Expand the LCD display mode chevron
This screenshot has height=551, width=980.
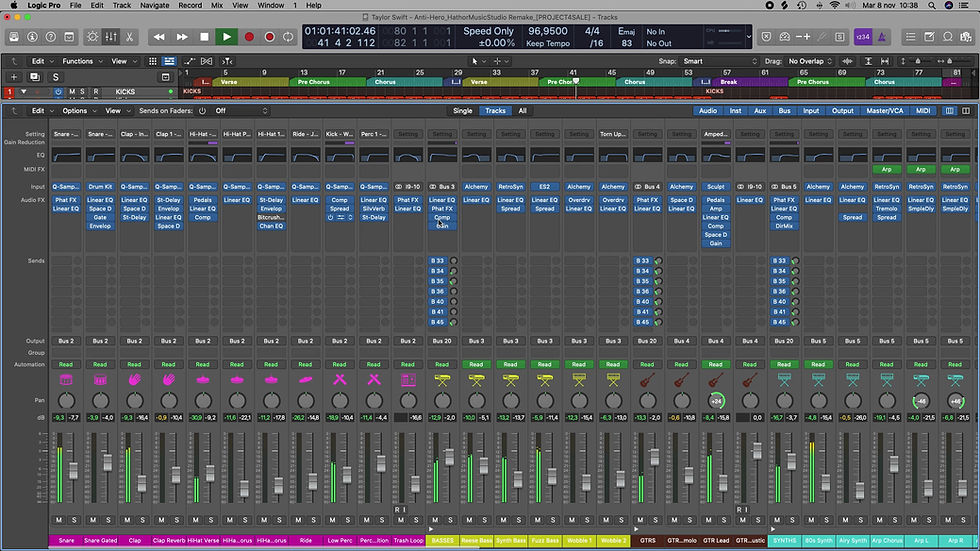pyautogui.click(x=749, y=37)
